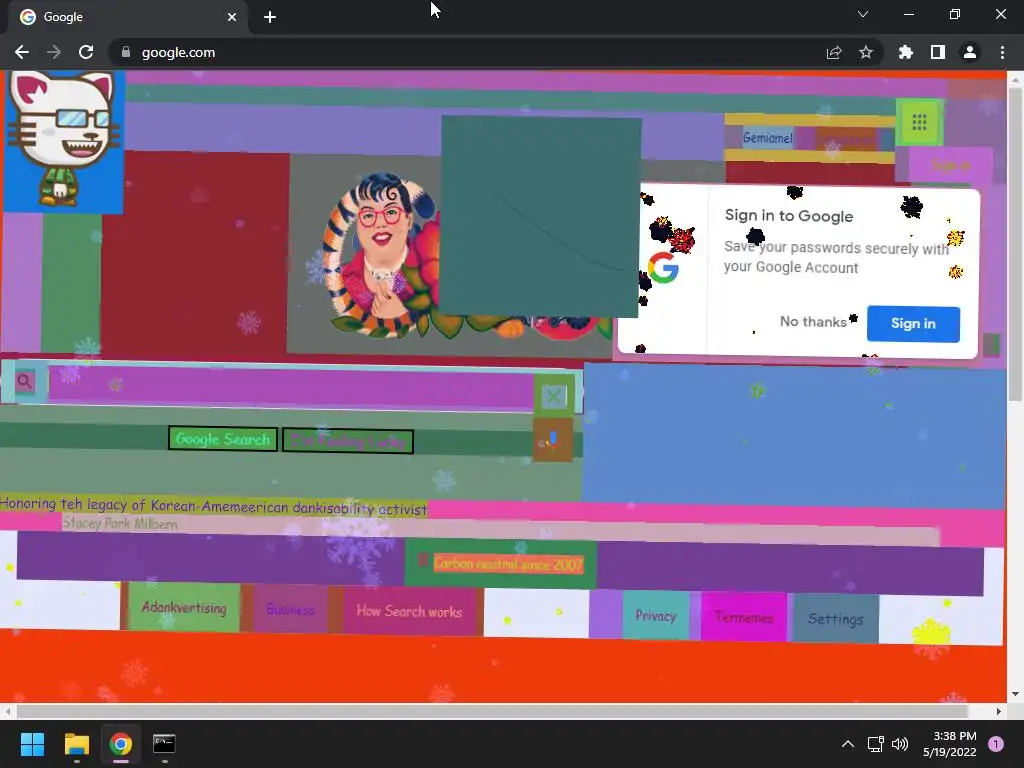Start voice search with microphone icon
The image size is (1024, 768).
click(x=552, y=440)
